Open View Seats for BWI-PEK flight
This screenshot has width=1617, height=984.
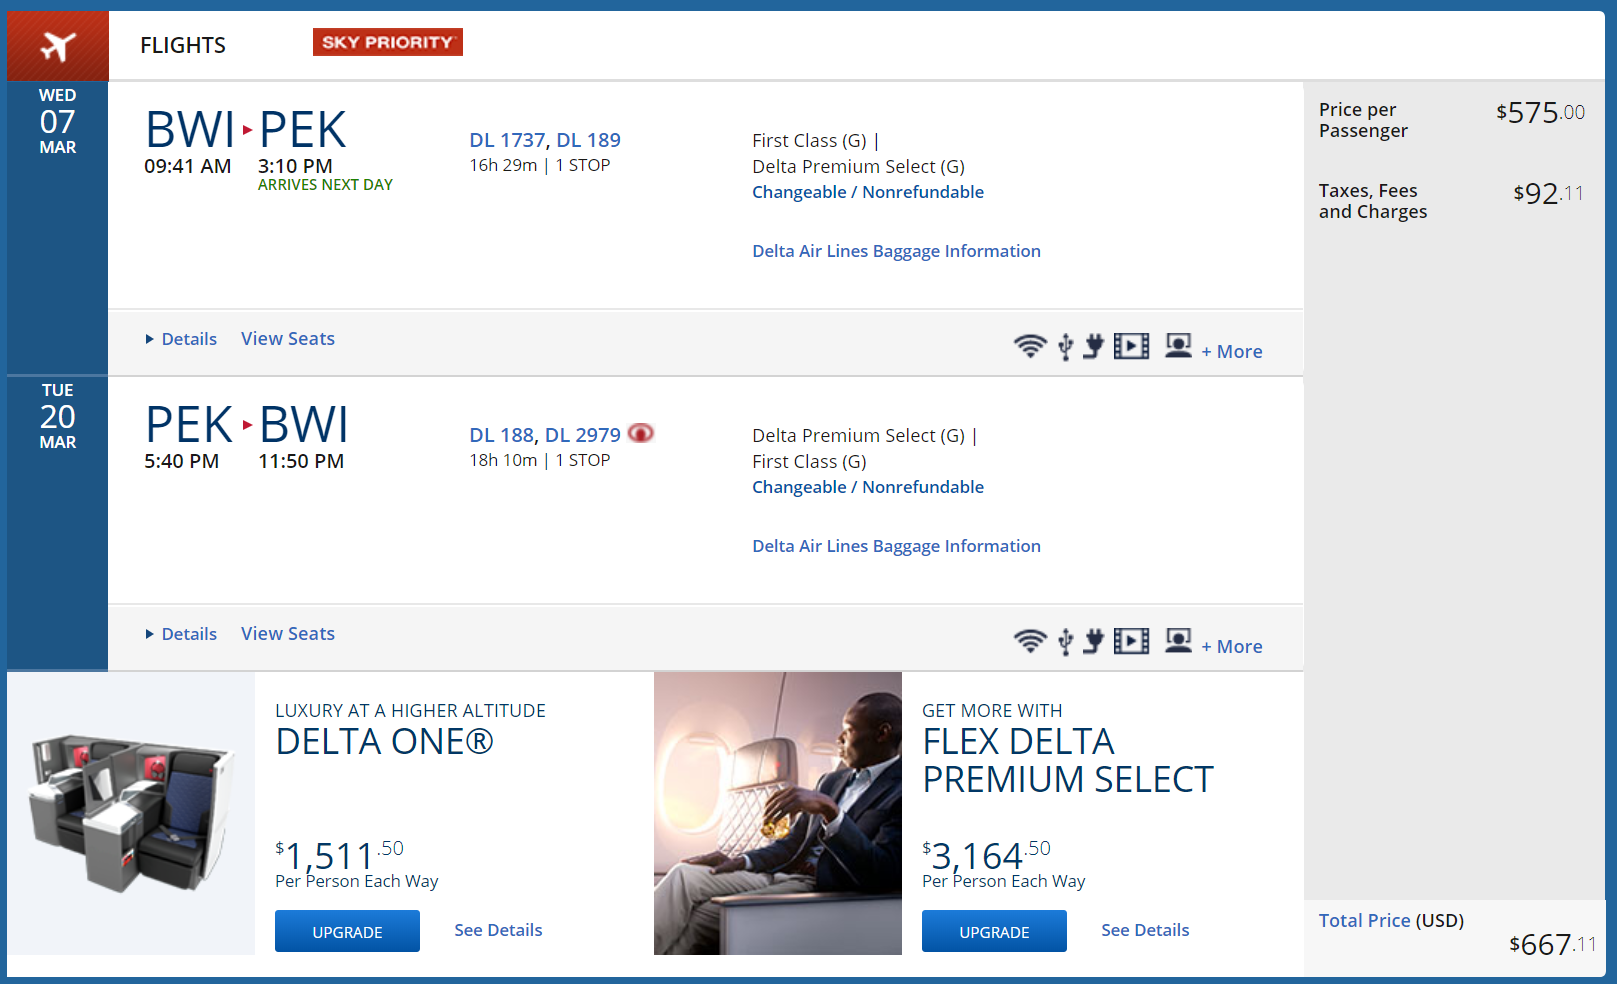point(287,339)
